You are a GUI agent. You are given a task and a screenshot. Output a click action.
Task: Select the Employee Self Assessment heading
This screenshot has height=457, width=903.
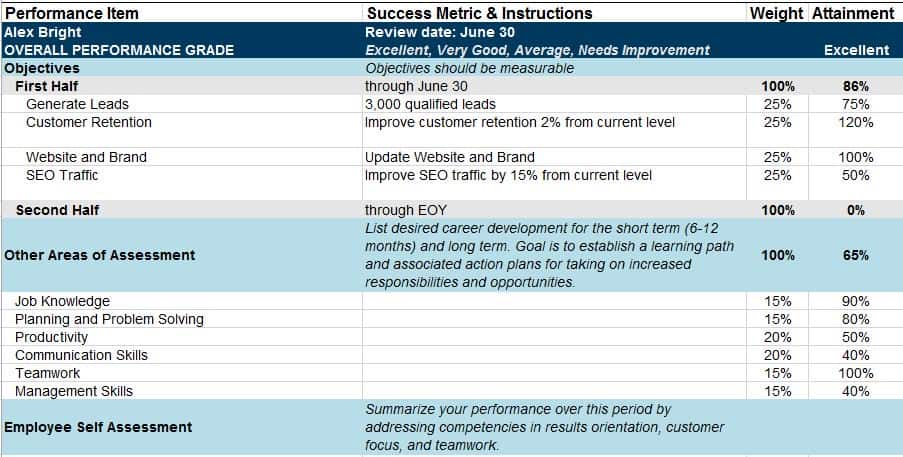pyautogui.click(x=98, y=427)
